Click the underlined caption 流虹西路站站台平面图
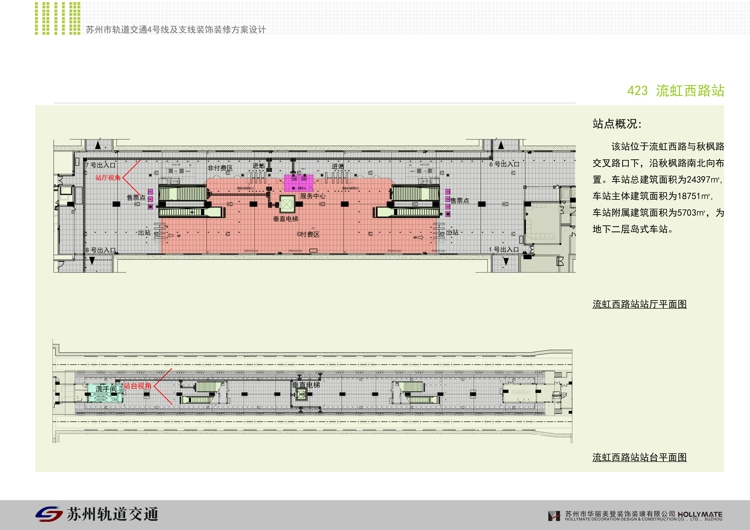This screenshot has width=750, height=530. pyautogui.click(x=640, y=457)
